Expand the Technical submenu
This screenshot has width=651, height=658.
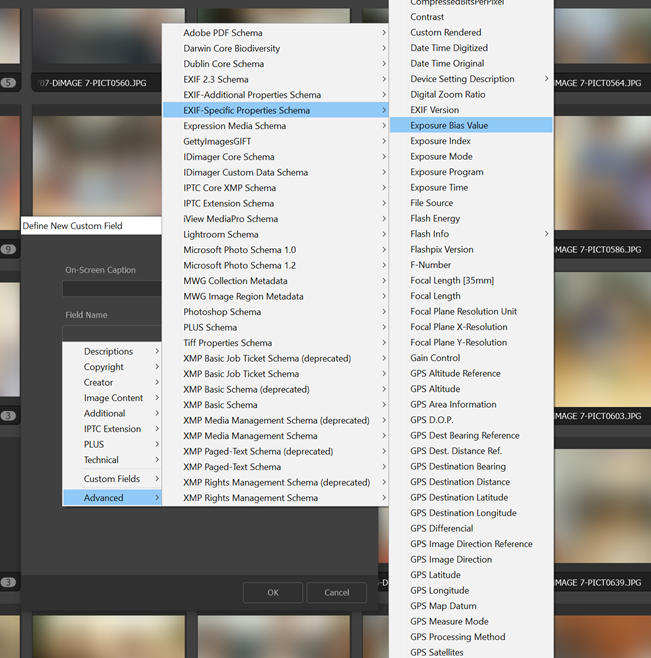tap(112, 460)
